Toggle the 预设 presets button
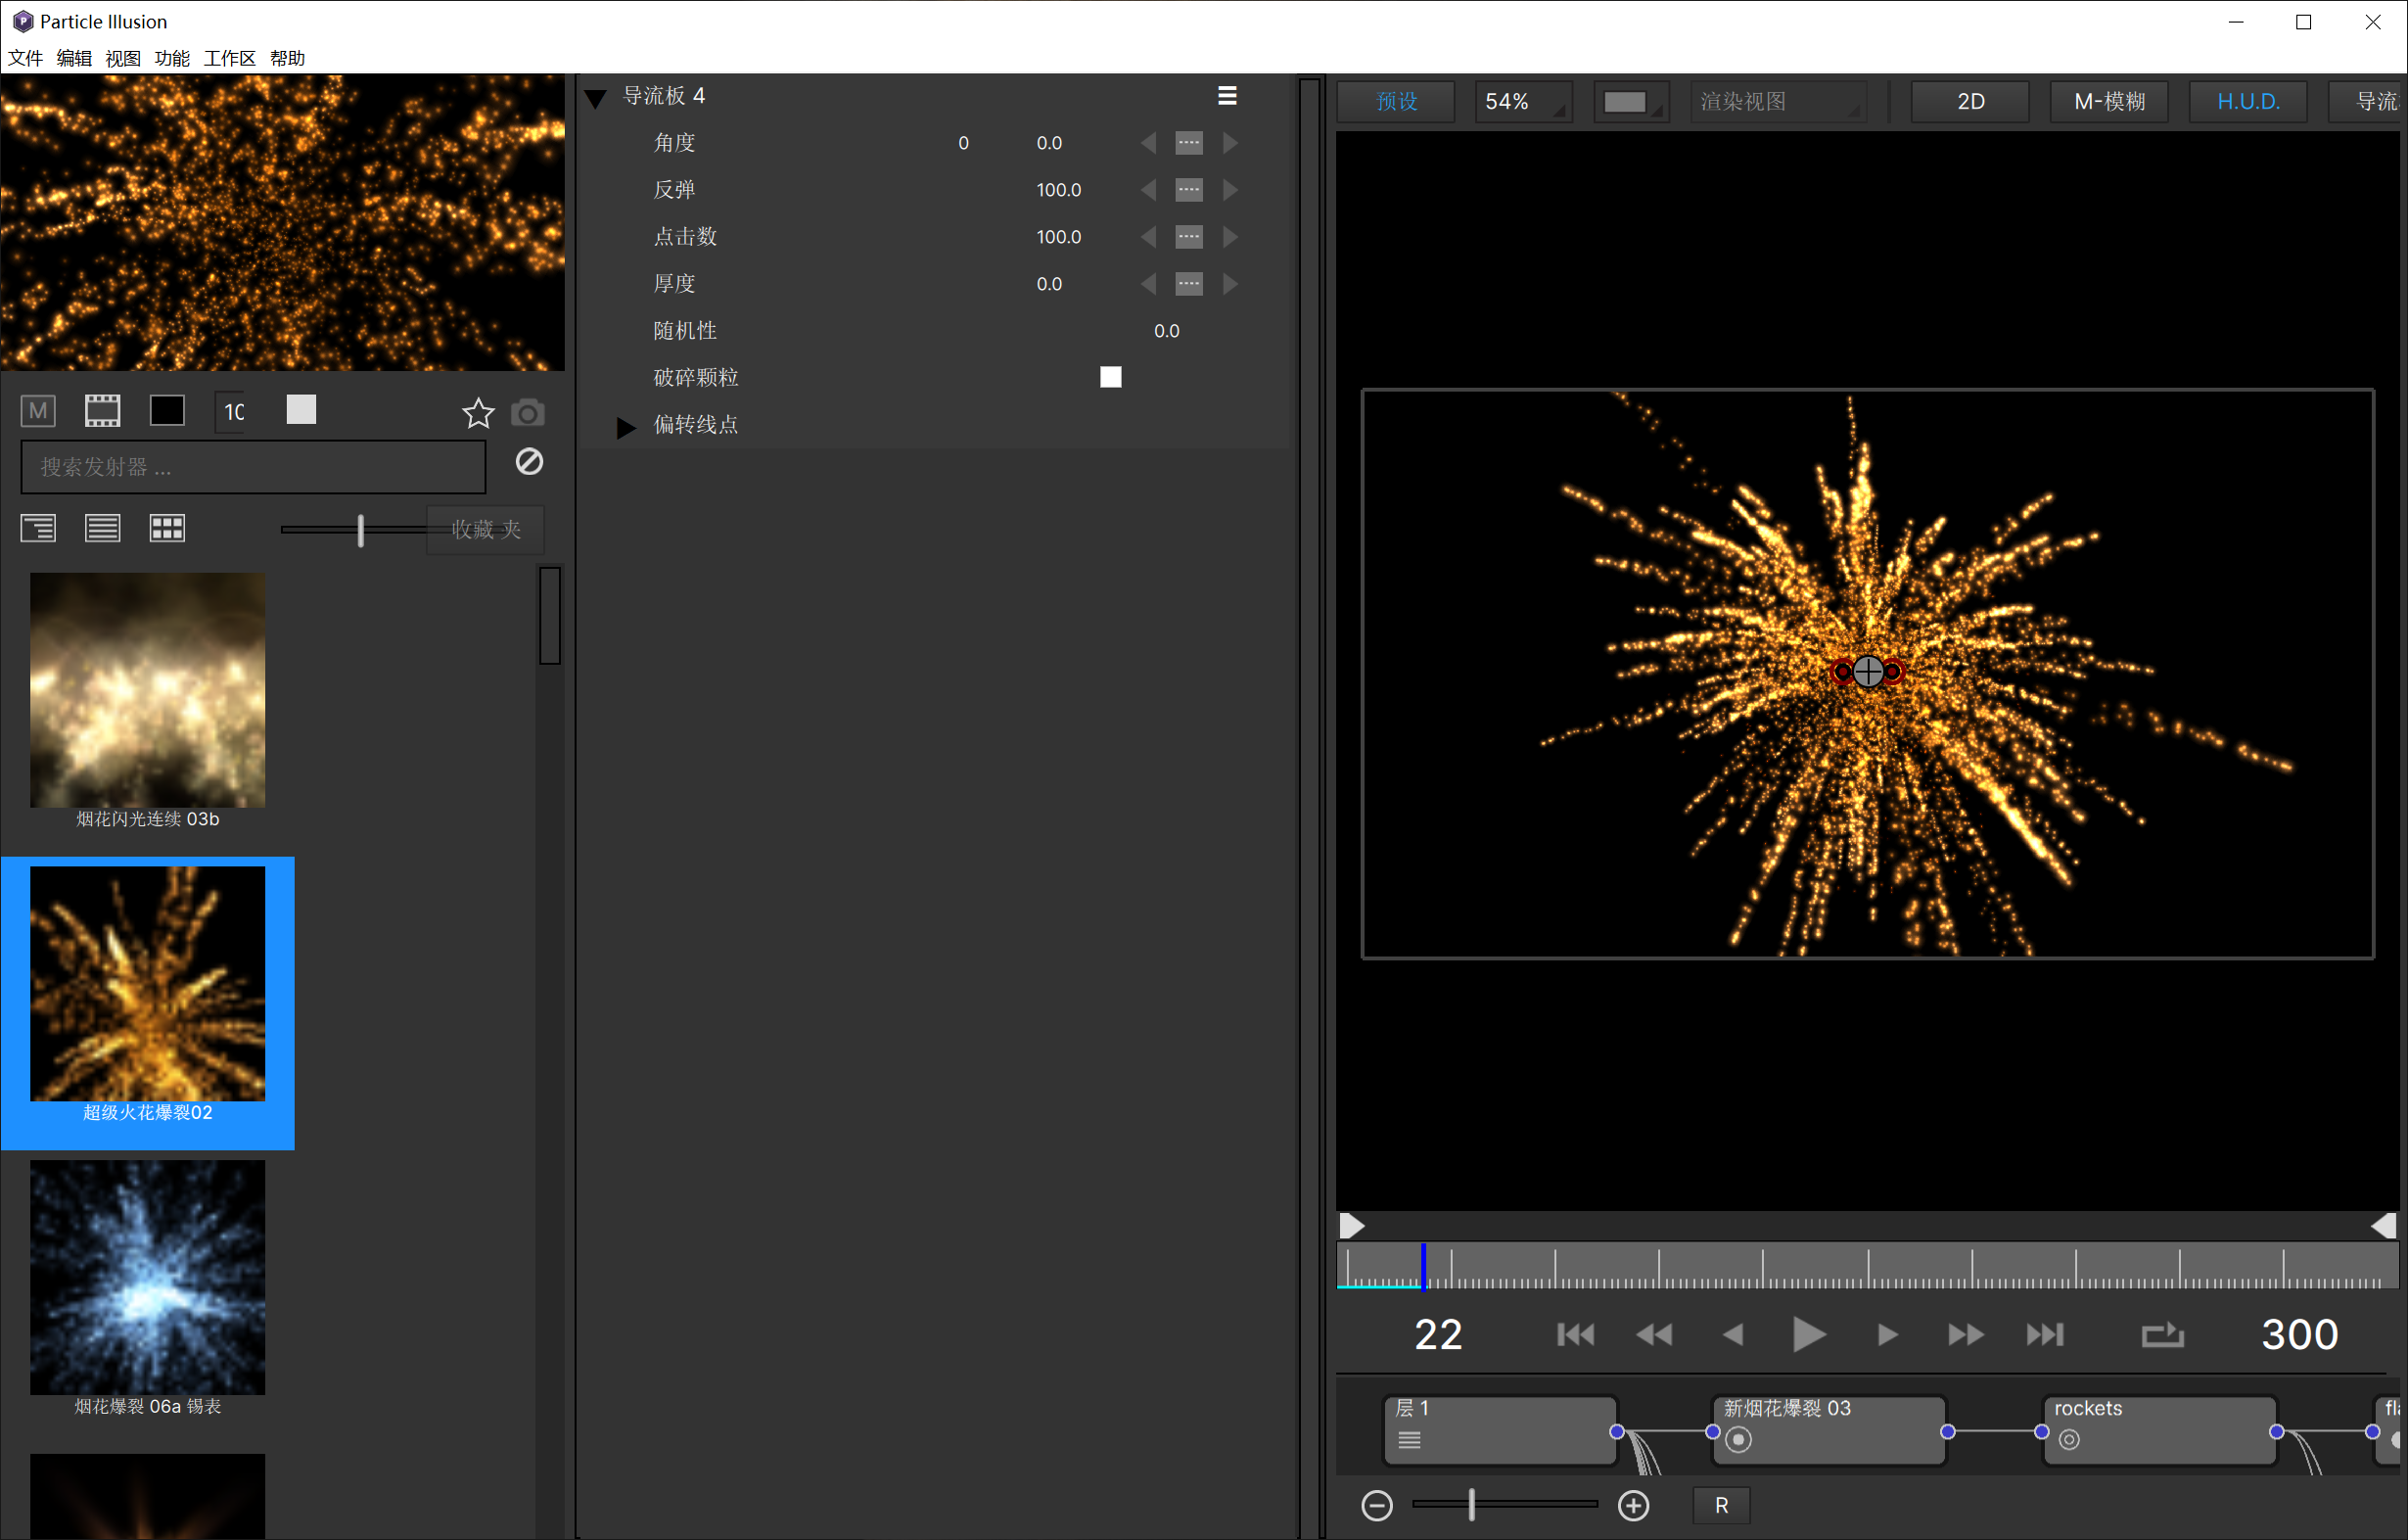Image resolution: width=2408 pixels, height=1540 pixels. tap(1396, 102)
